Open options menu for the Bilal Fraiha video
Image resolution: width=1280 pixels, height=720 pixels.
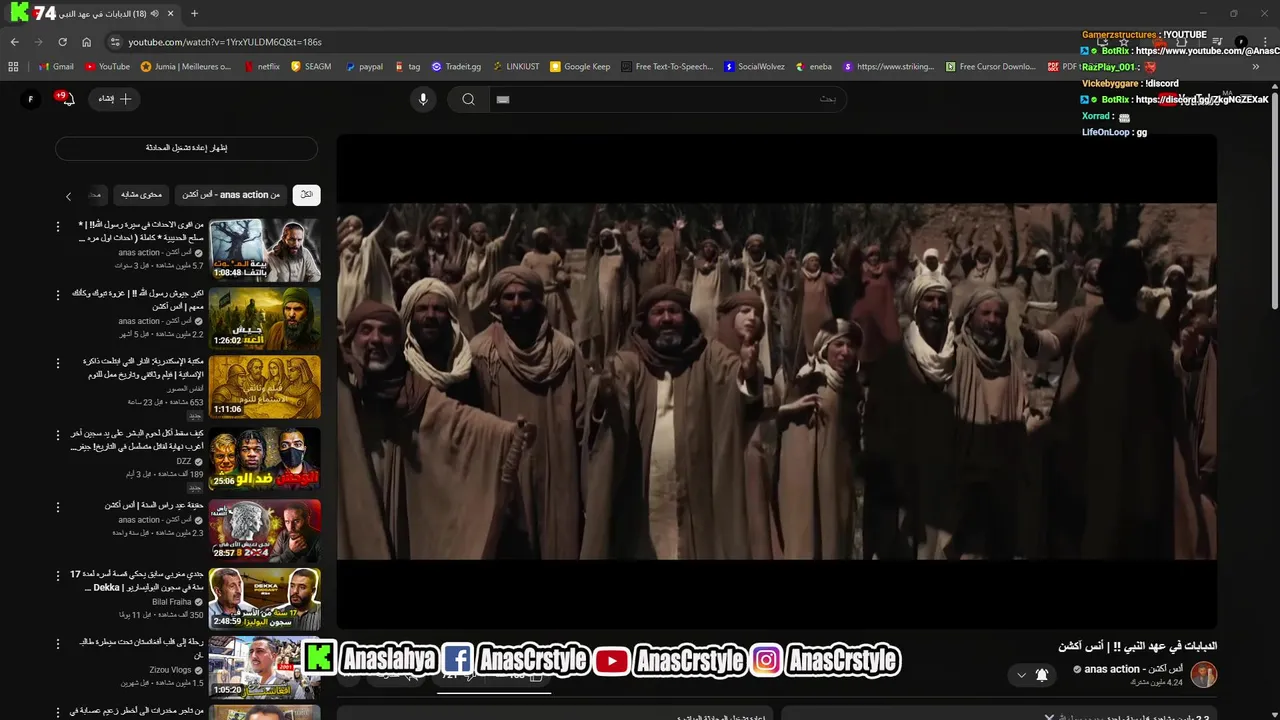click(57, 576)
